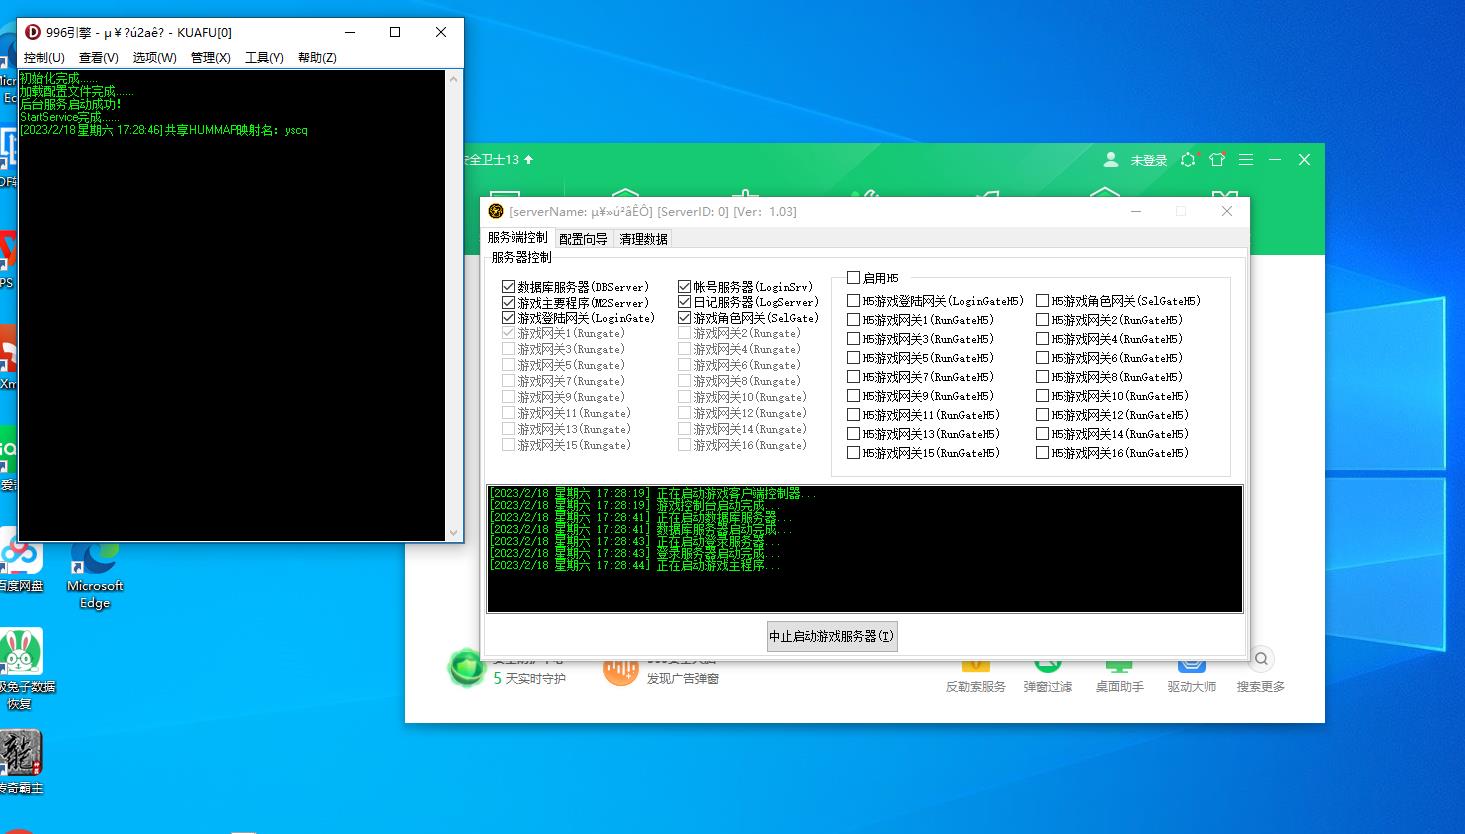Screen dimensions: 1465x834
Task: Enable the 启用H5 checkbox
Action: click(x=853, y=278)
